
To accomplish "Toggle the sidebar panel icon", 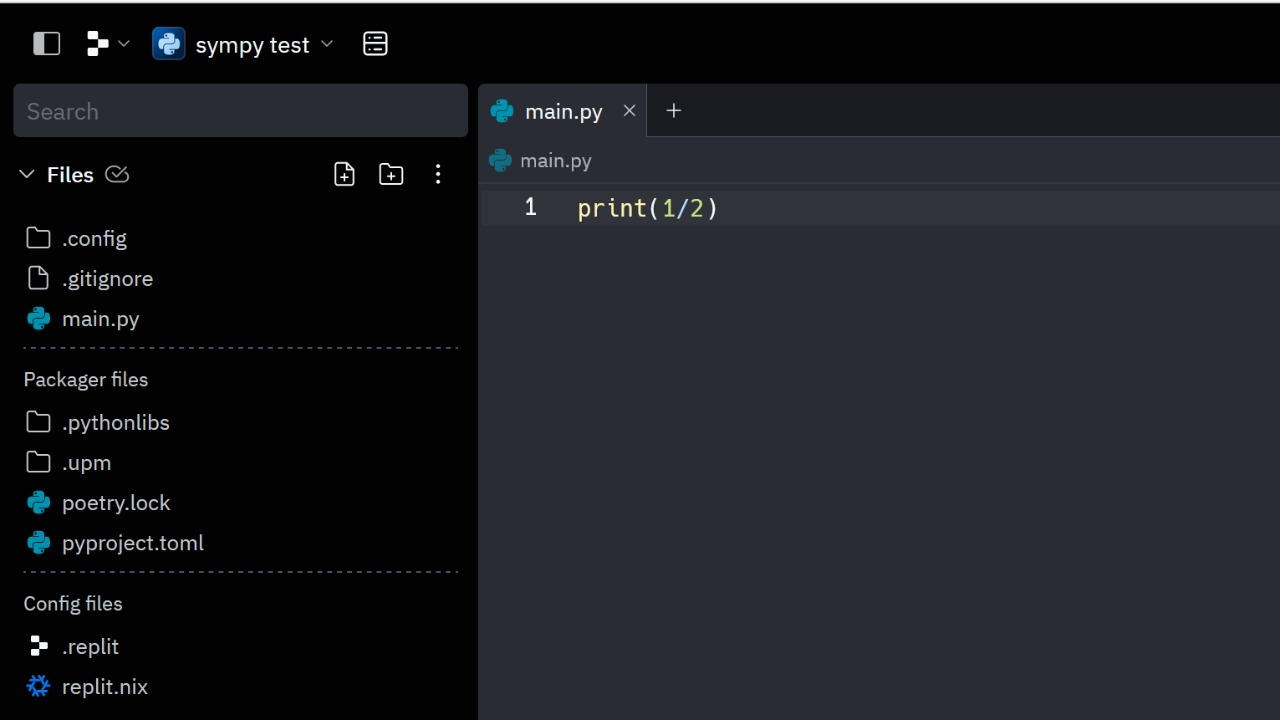I will point(47,44).
